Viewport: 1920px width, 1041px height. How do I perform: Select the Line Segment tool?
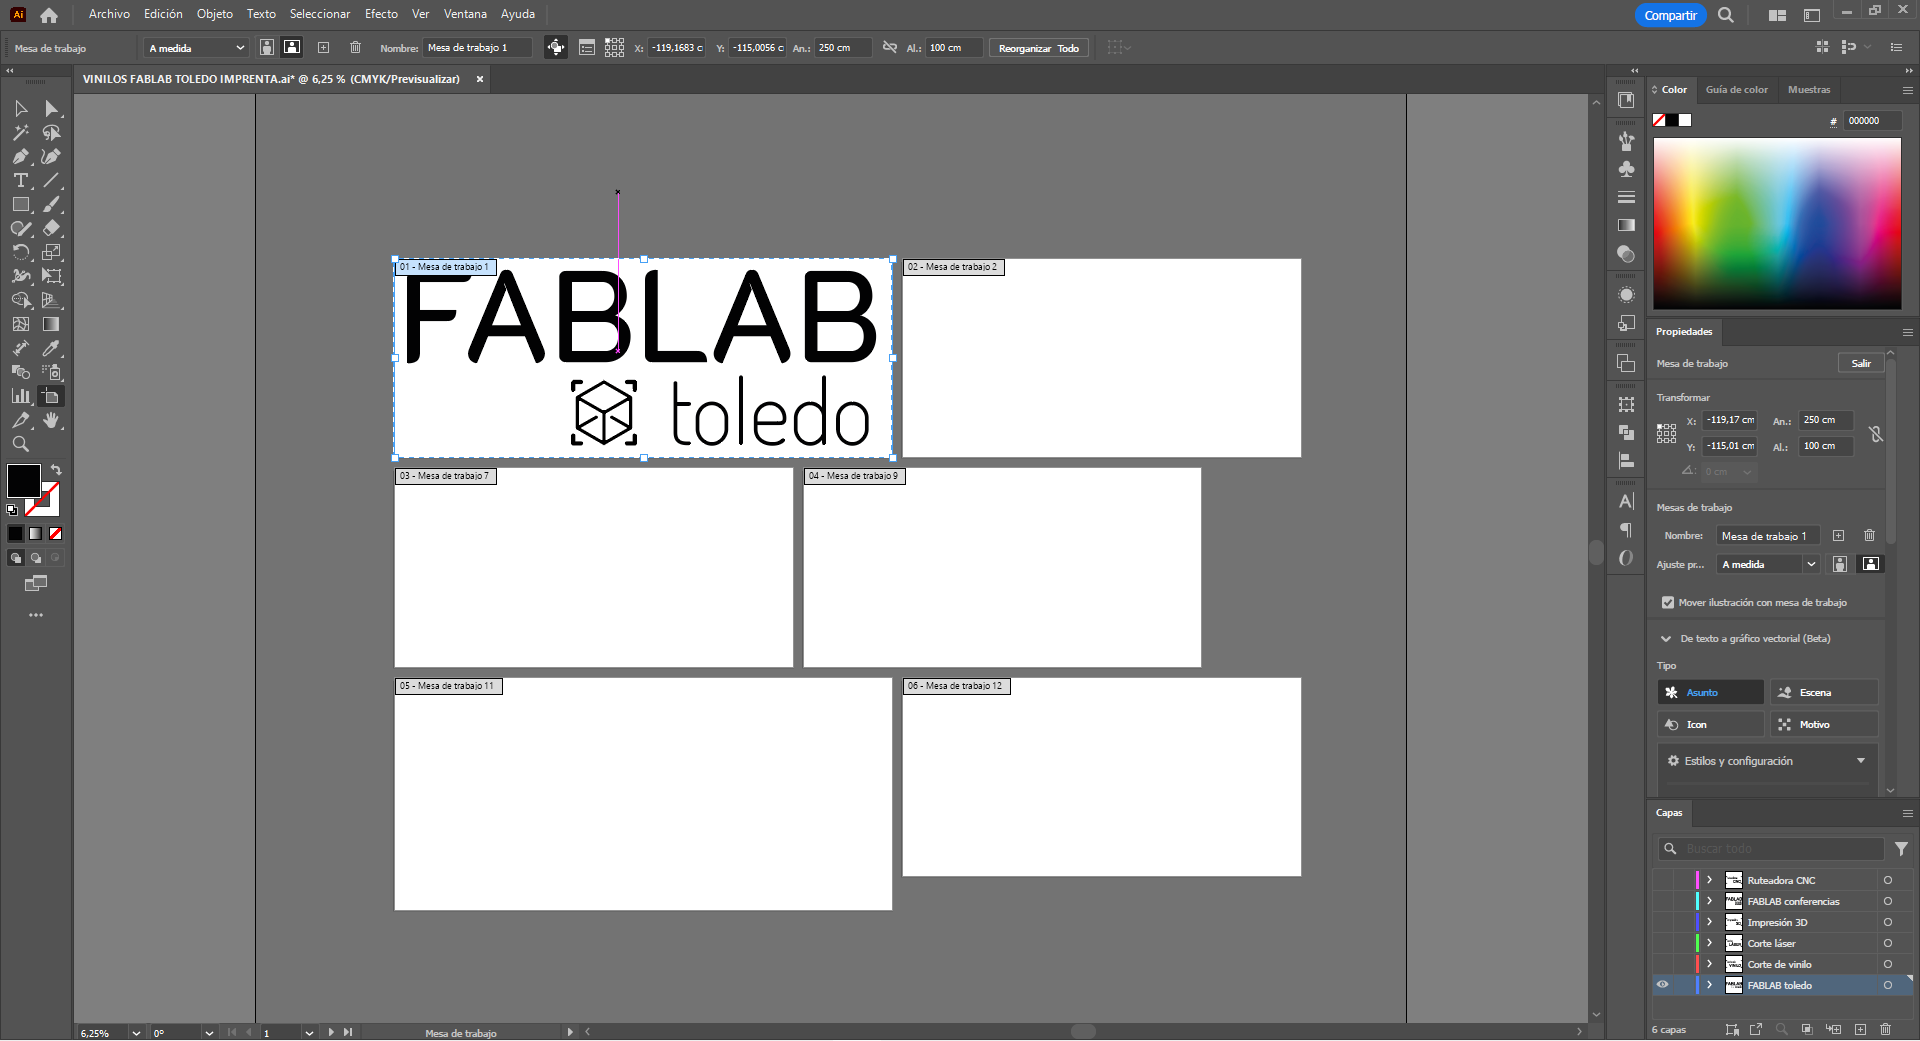pyautogui.click(x=52, y=180)
